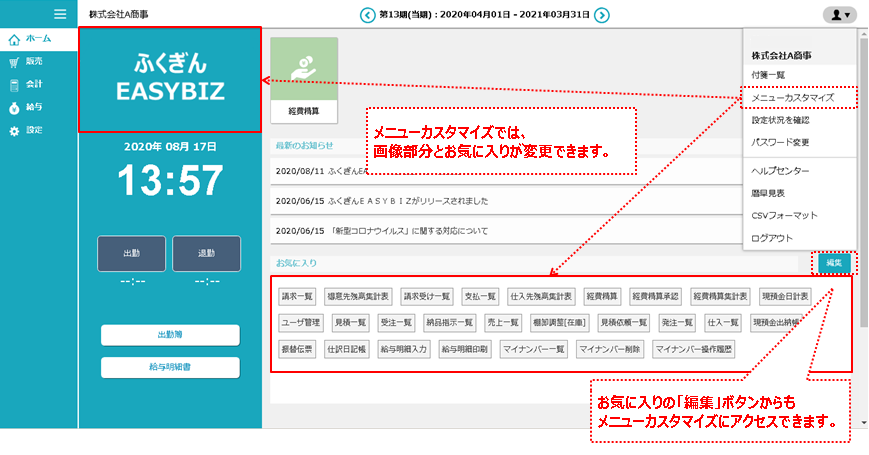Select 給与 label in the sidebar
The image size is (869, 455).
[34, 107]
